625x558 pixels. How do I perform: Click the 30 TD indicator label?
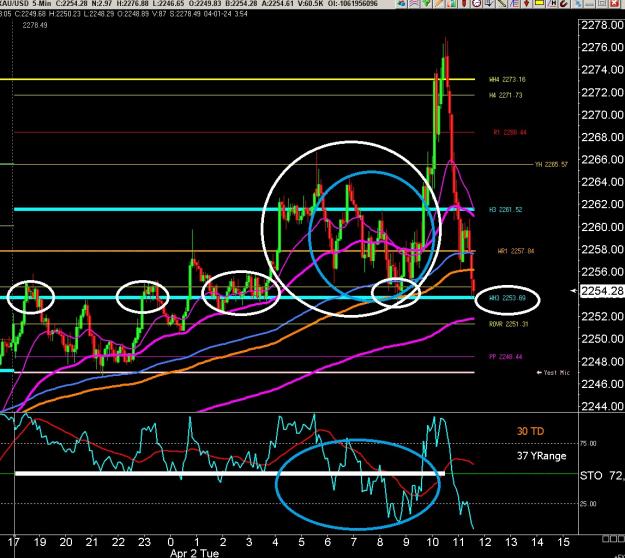point(530,431)
